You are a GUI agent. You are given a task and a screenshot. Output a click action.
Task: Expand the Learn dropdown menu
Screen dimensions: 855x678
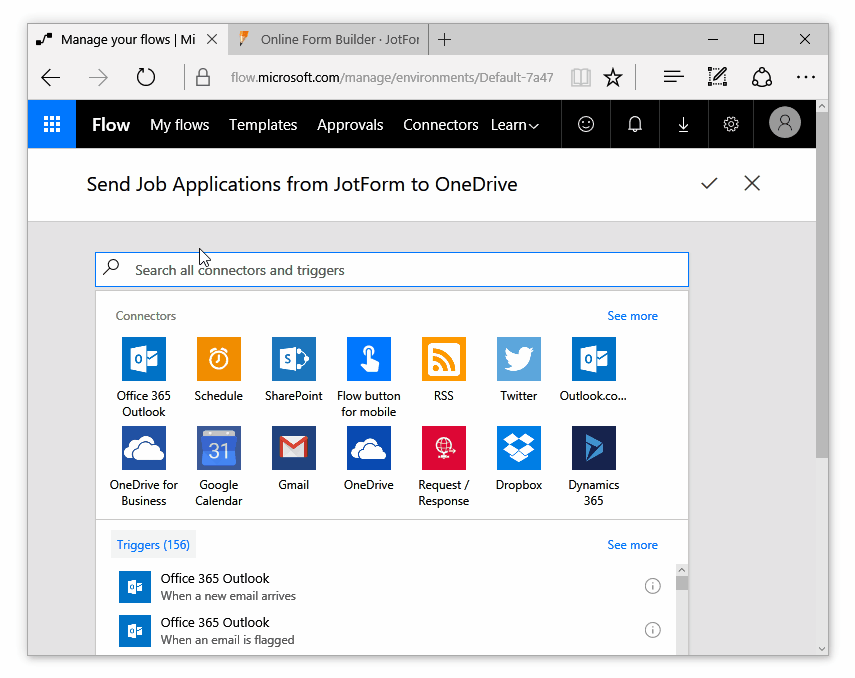(514, 125)
